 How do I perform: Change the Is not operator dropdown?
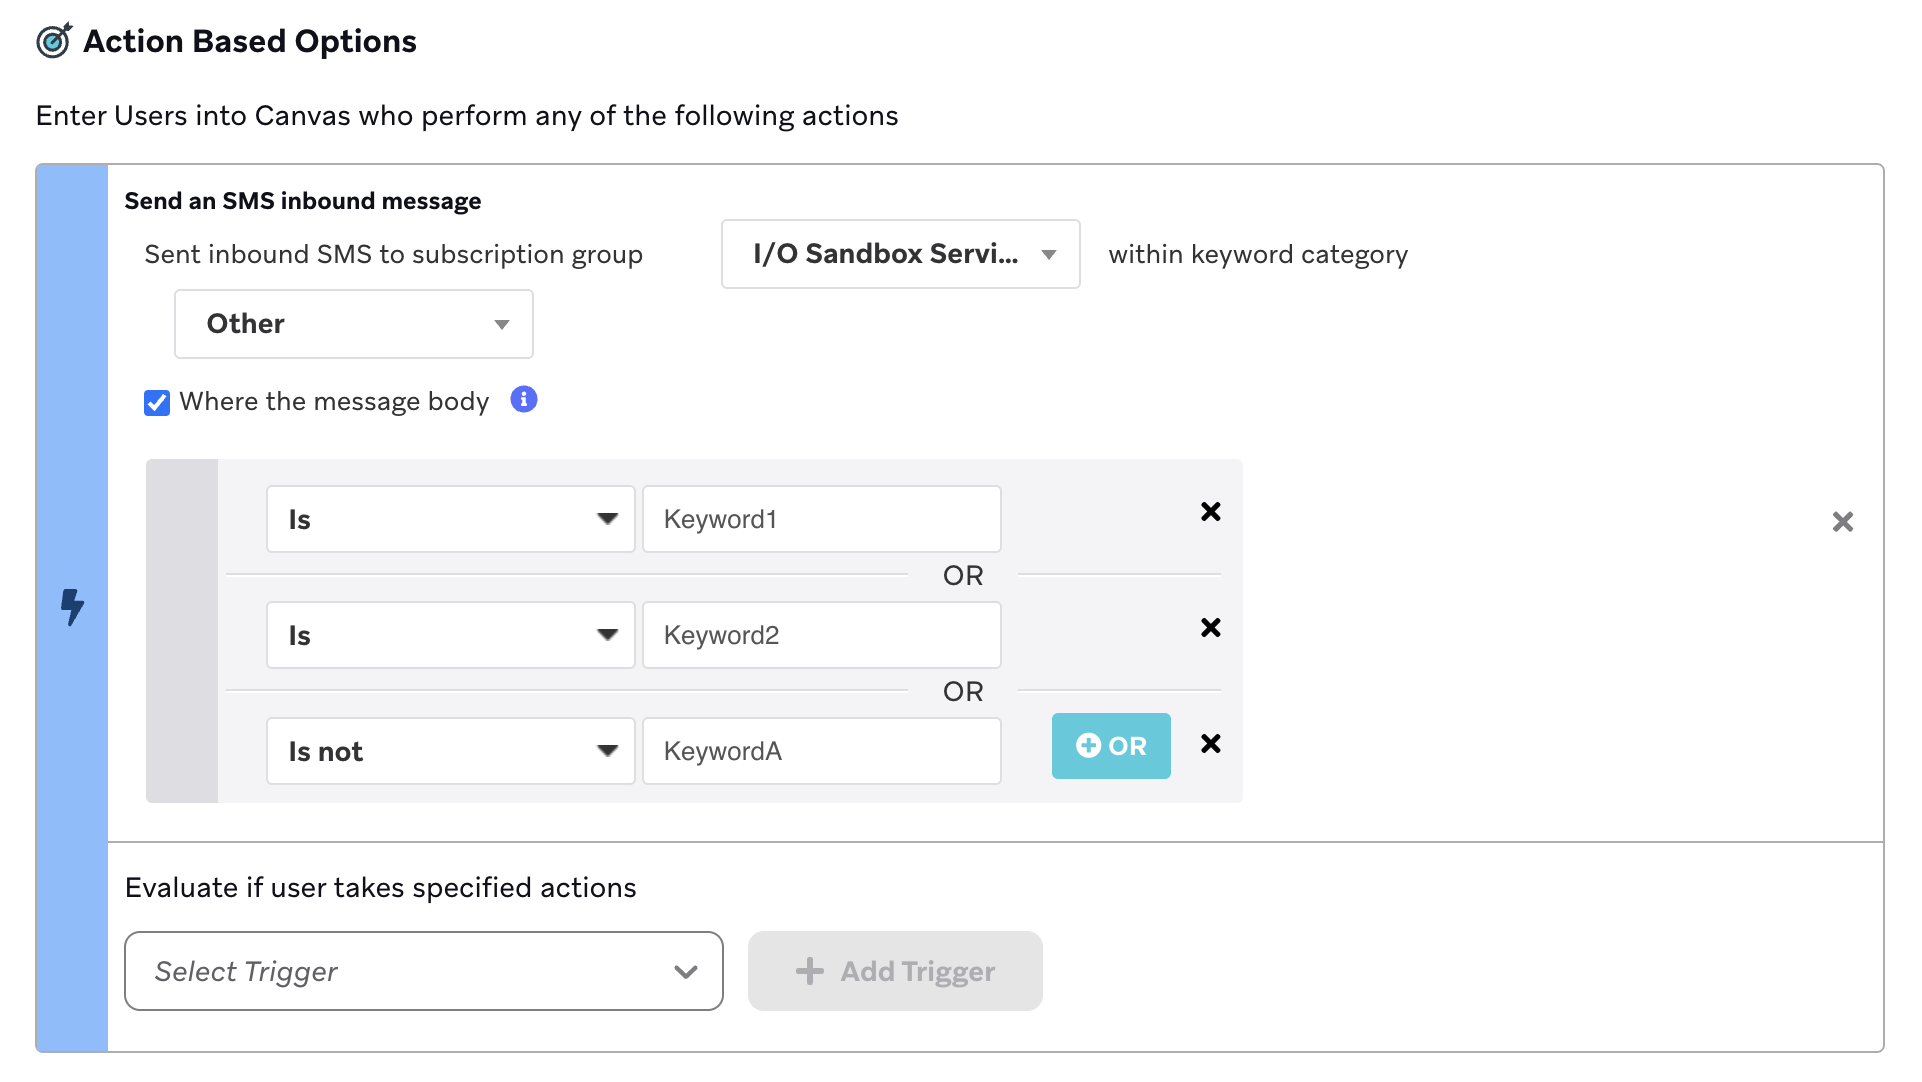click(x=450, y=751)
